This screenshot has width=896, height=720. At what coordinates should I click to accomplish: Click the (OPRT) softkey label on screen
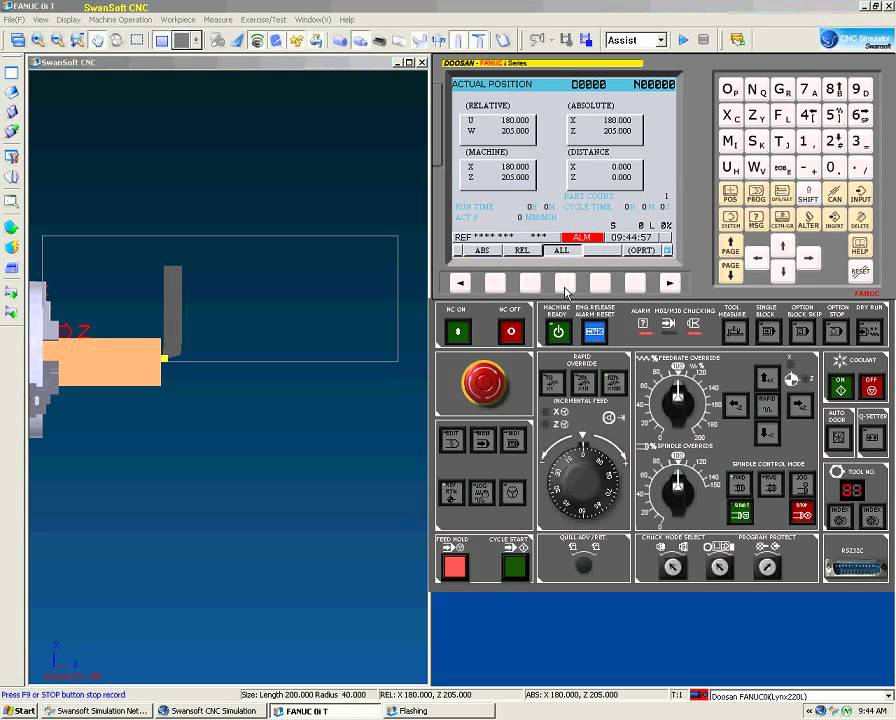point(641,250)
